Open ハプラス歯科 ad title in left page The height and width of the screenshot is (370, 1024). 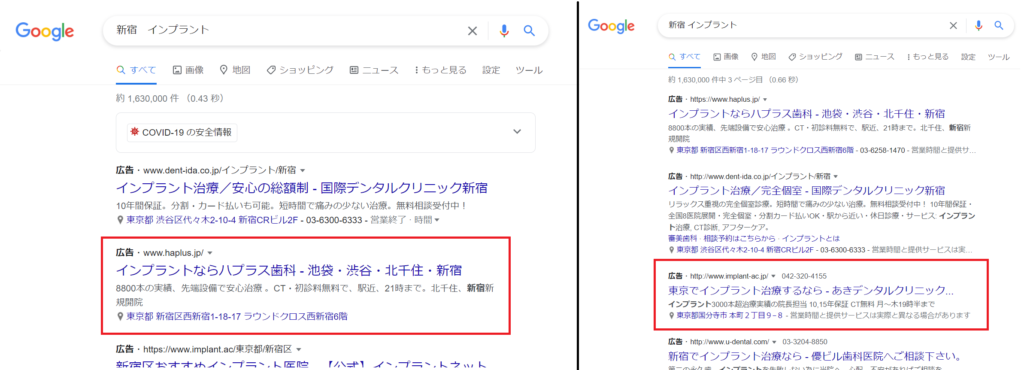pyautogui.click(x=289, y=270)
